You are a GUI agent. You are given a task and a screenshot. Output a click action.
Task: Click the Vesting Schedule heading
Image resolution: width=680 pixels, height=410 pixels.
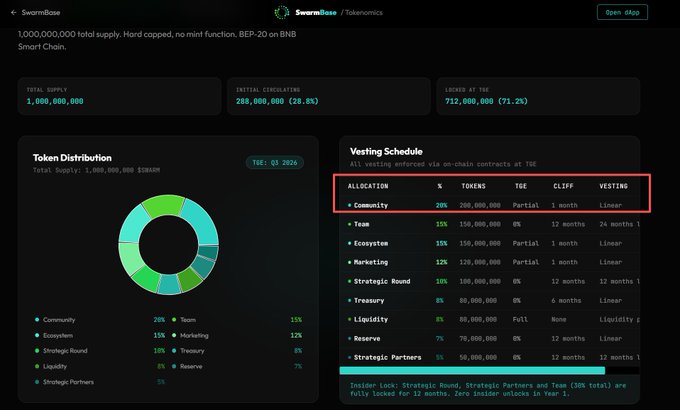click(386, 151)
